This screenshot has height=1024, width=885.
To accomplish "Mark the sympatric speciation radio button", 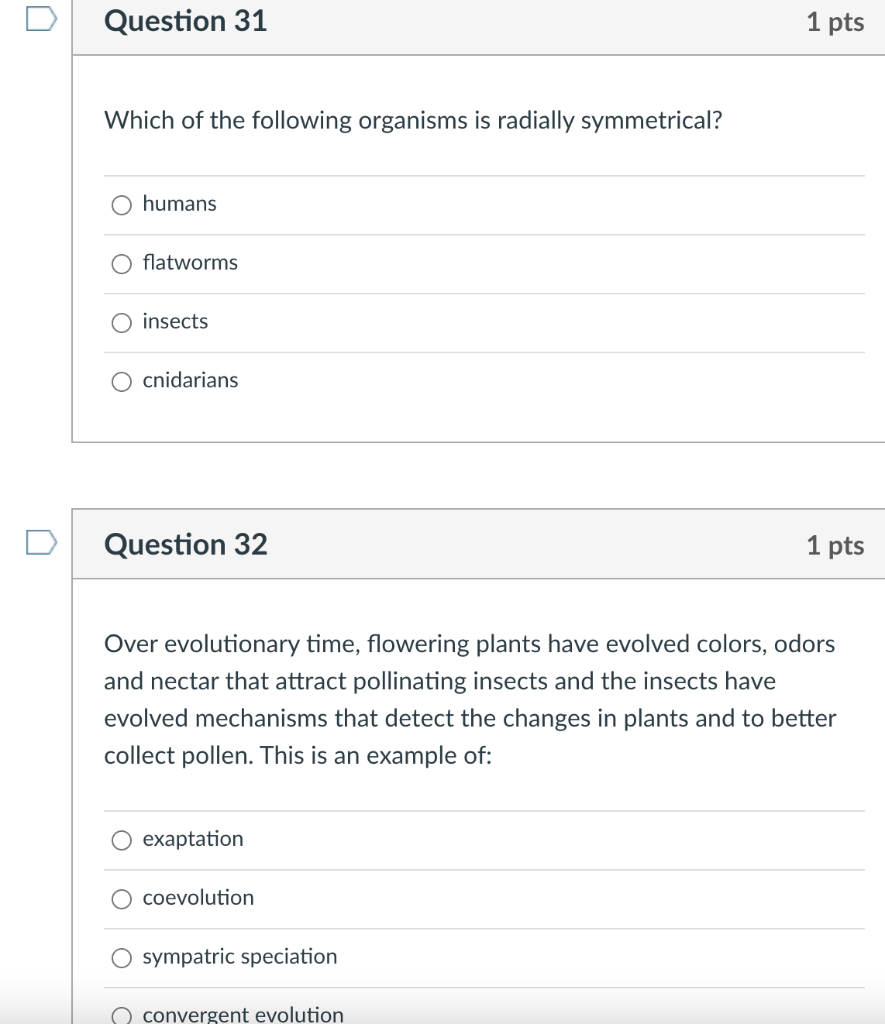I will coord(122,958).
